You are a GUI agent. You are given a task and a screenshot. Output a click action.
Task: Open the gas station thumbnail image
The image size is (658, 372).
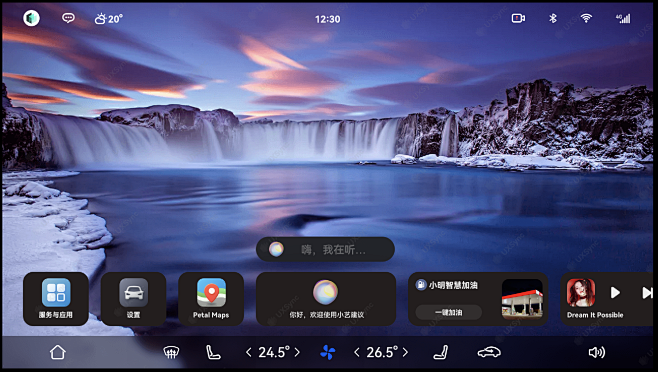pyautogui.click(x=522, y=299)
